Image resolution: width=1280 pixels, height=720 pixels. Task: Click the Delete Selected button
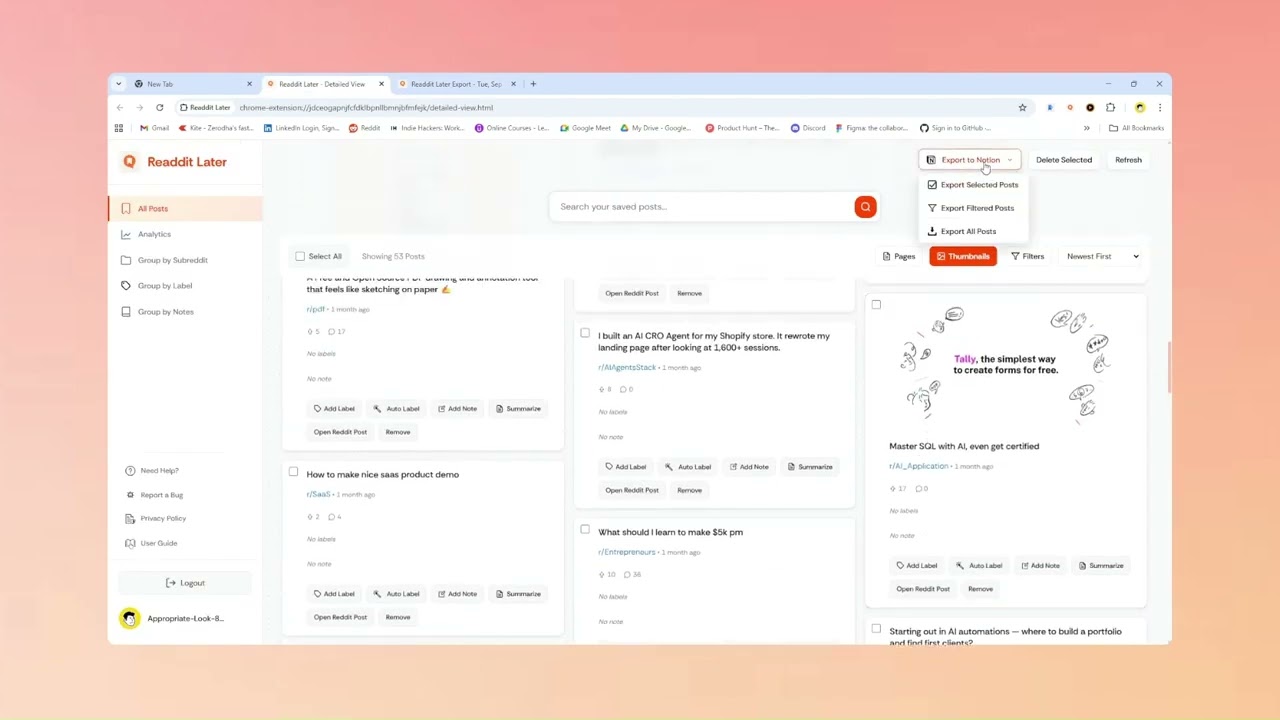tap(1063, 160)
